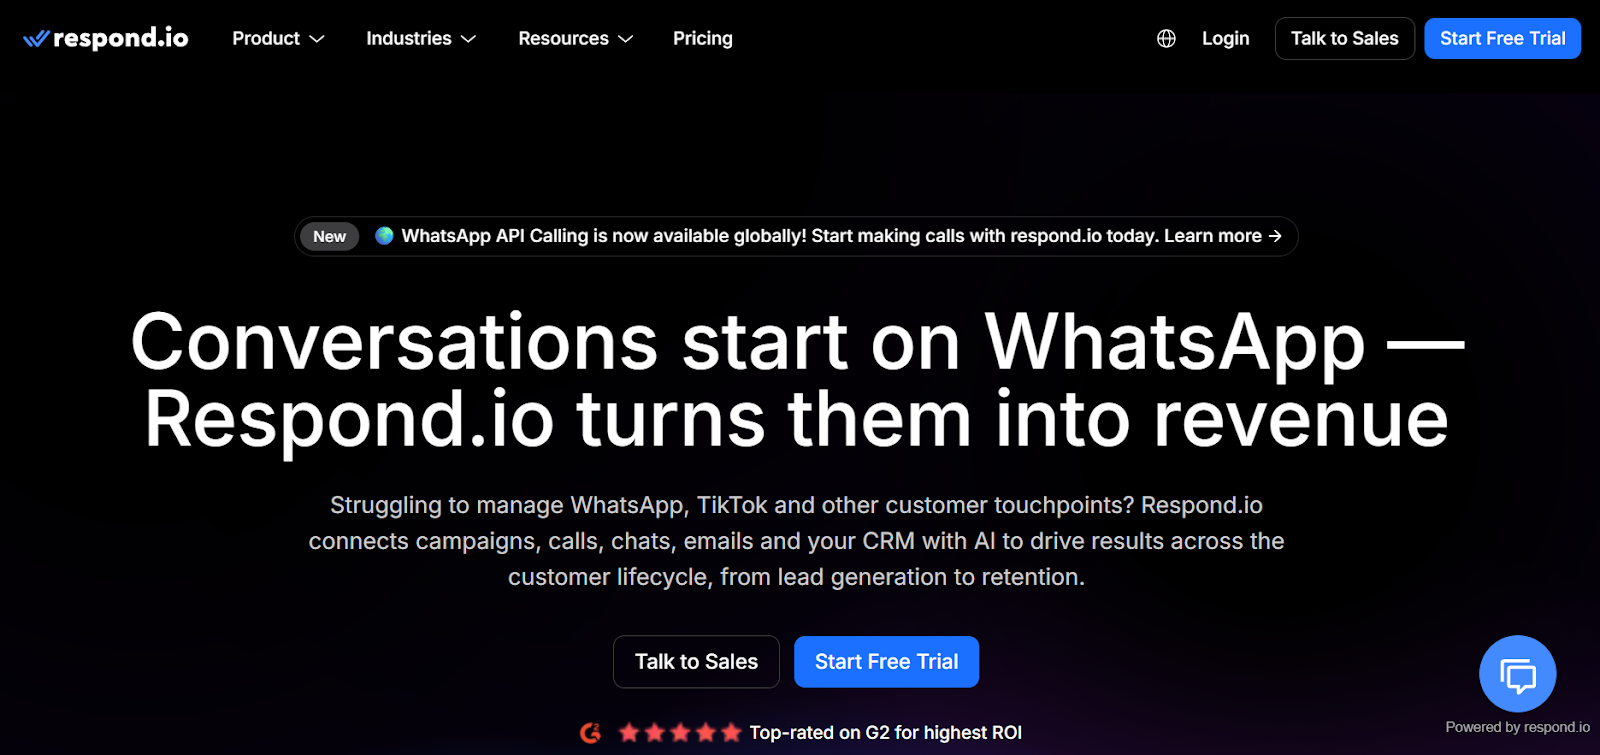Go to the Login page
This screenshot has width=1600, height=755.
pyautogui.click(x=1226, y=38)
